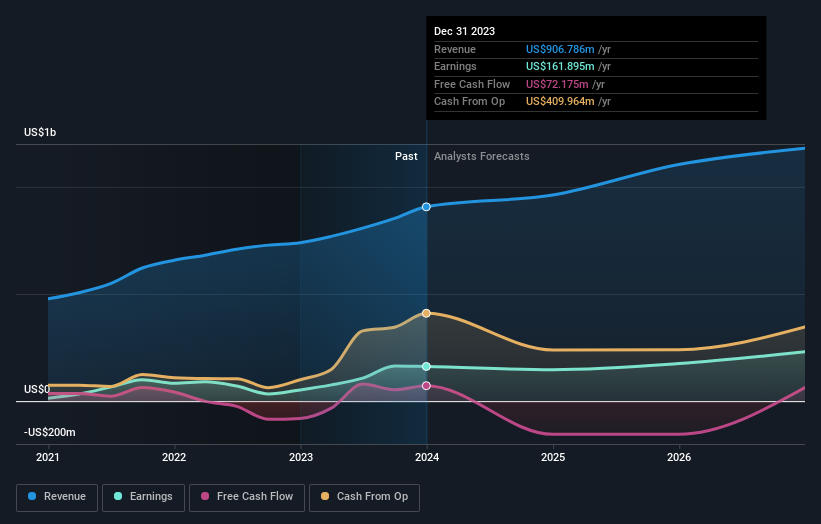Click the US$1b y-axis label
This screenshot has height=524, width=821.
coord(40,132)
